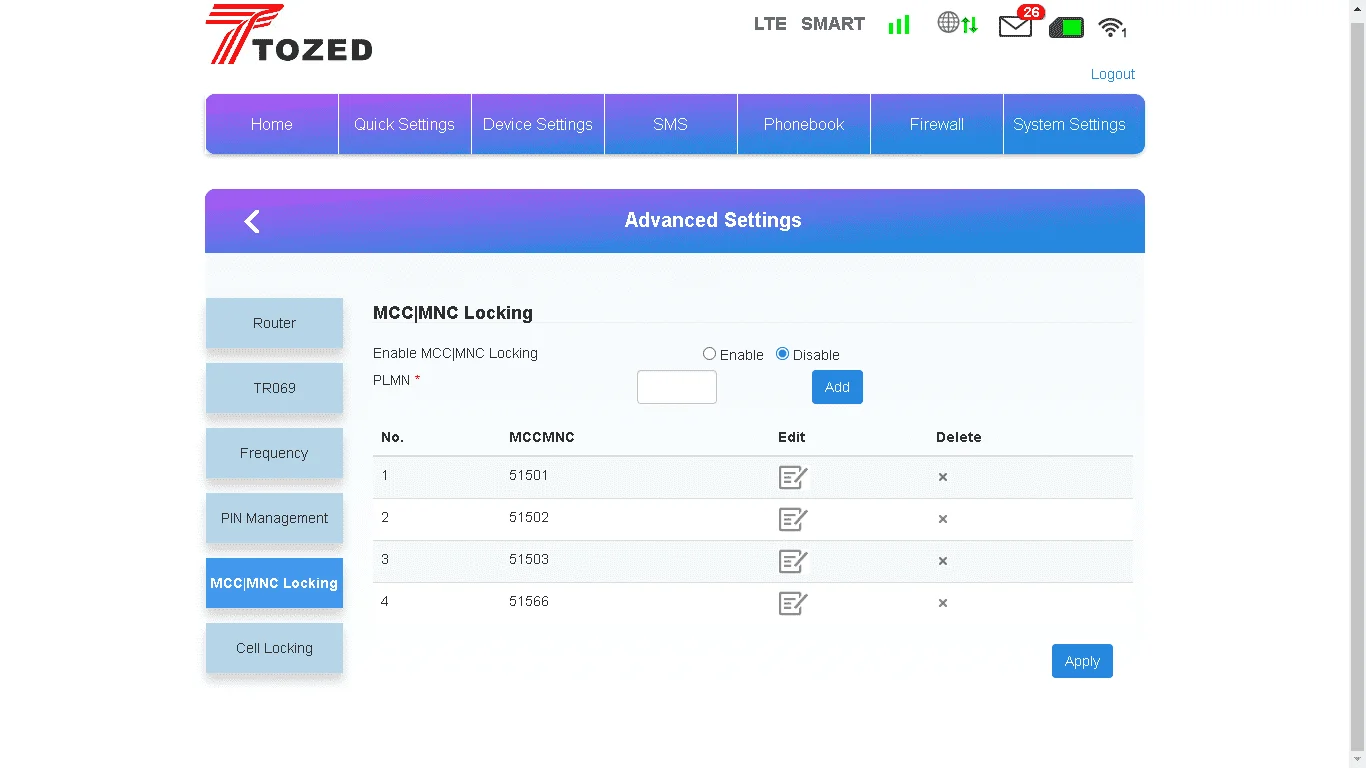
Task: Go back using the left chevron arrow
Action: [x=252, y=221]
